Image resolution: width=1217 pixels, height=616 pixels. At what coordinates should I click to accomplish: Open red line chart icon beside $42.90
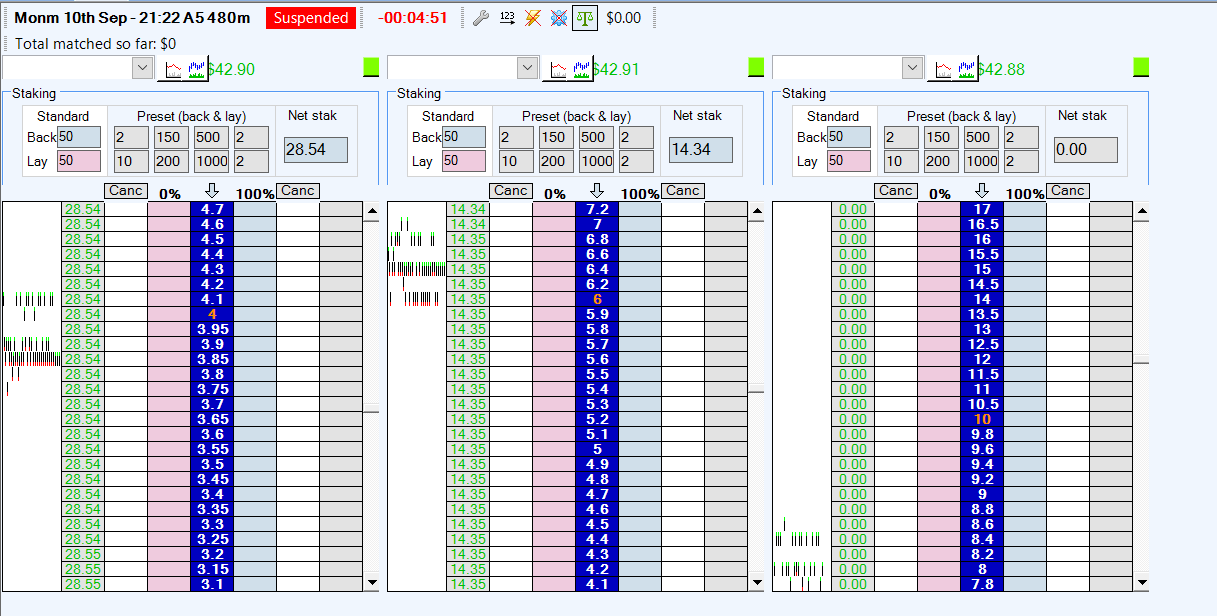174,68
